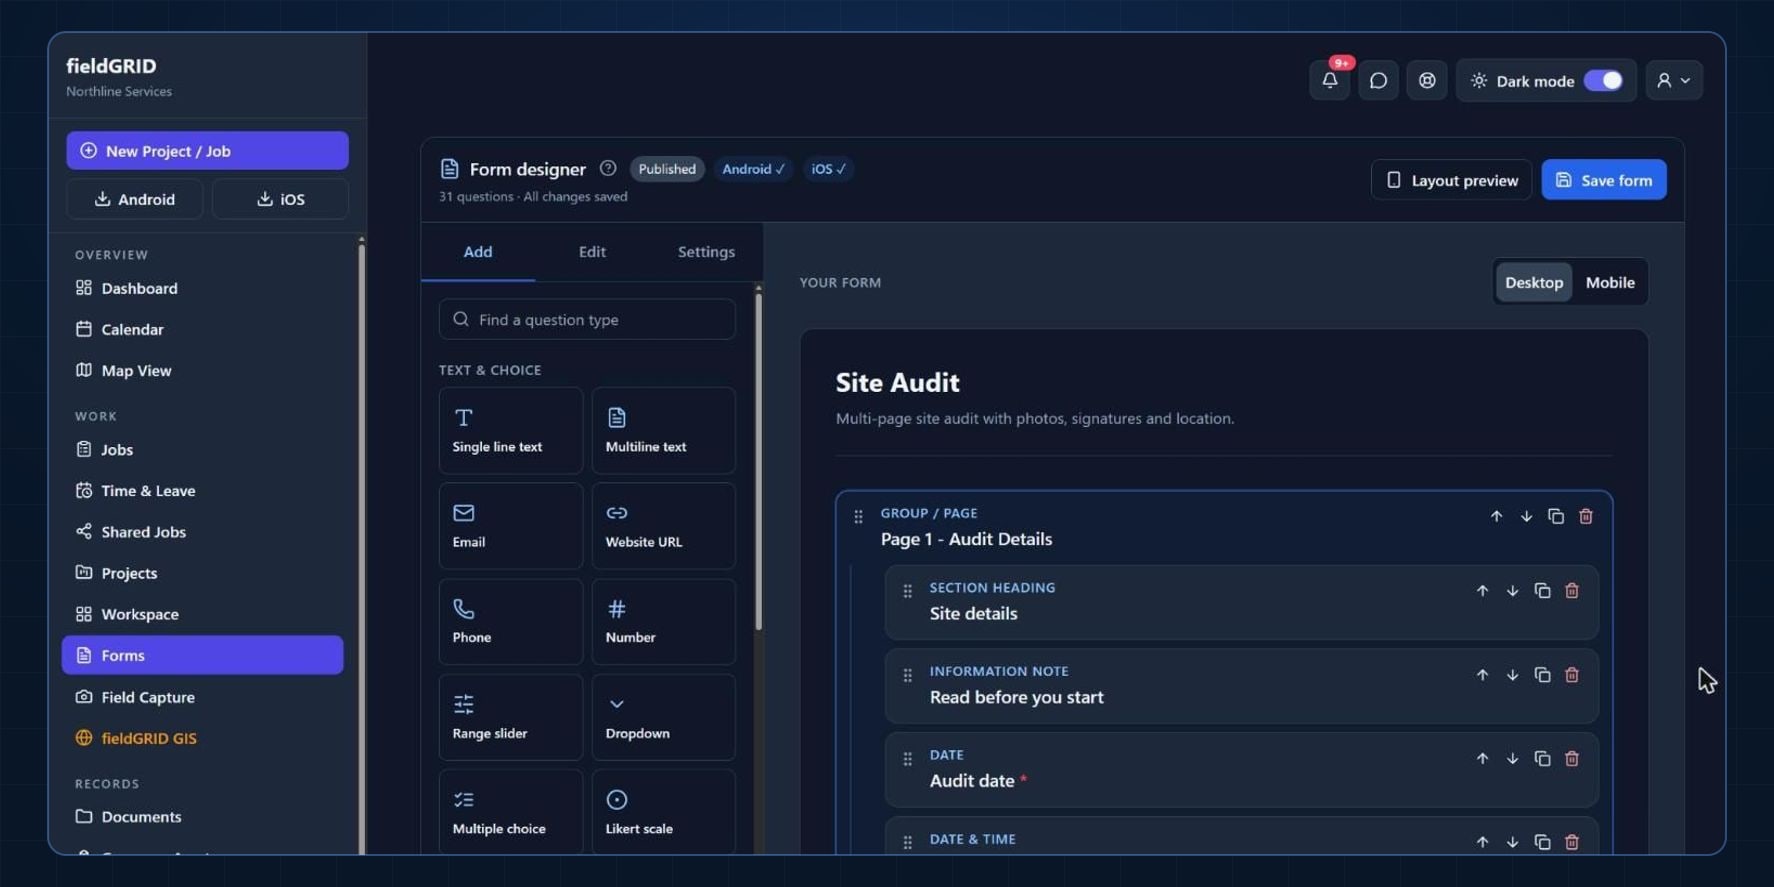
Task: Go to Dashboard in the sidebar
Action: (x=202, y=288)
